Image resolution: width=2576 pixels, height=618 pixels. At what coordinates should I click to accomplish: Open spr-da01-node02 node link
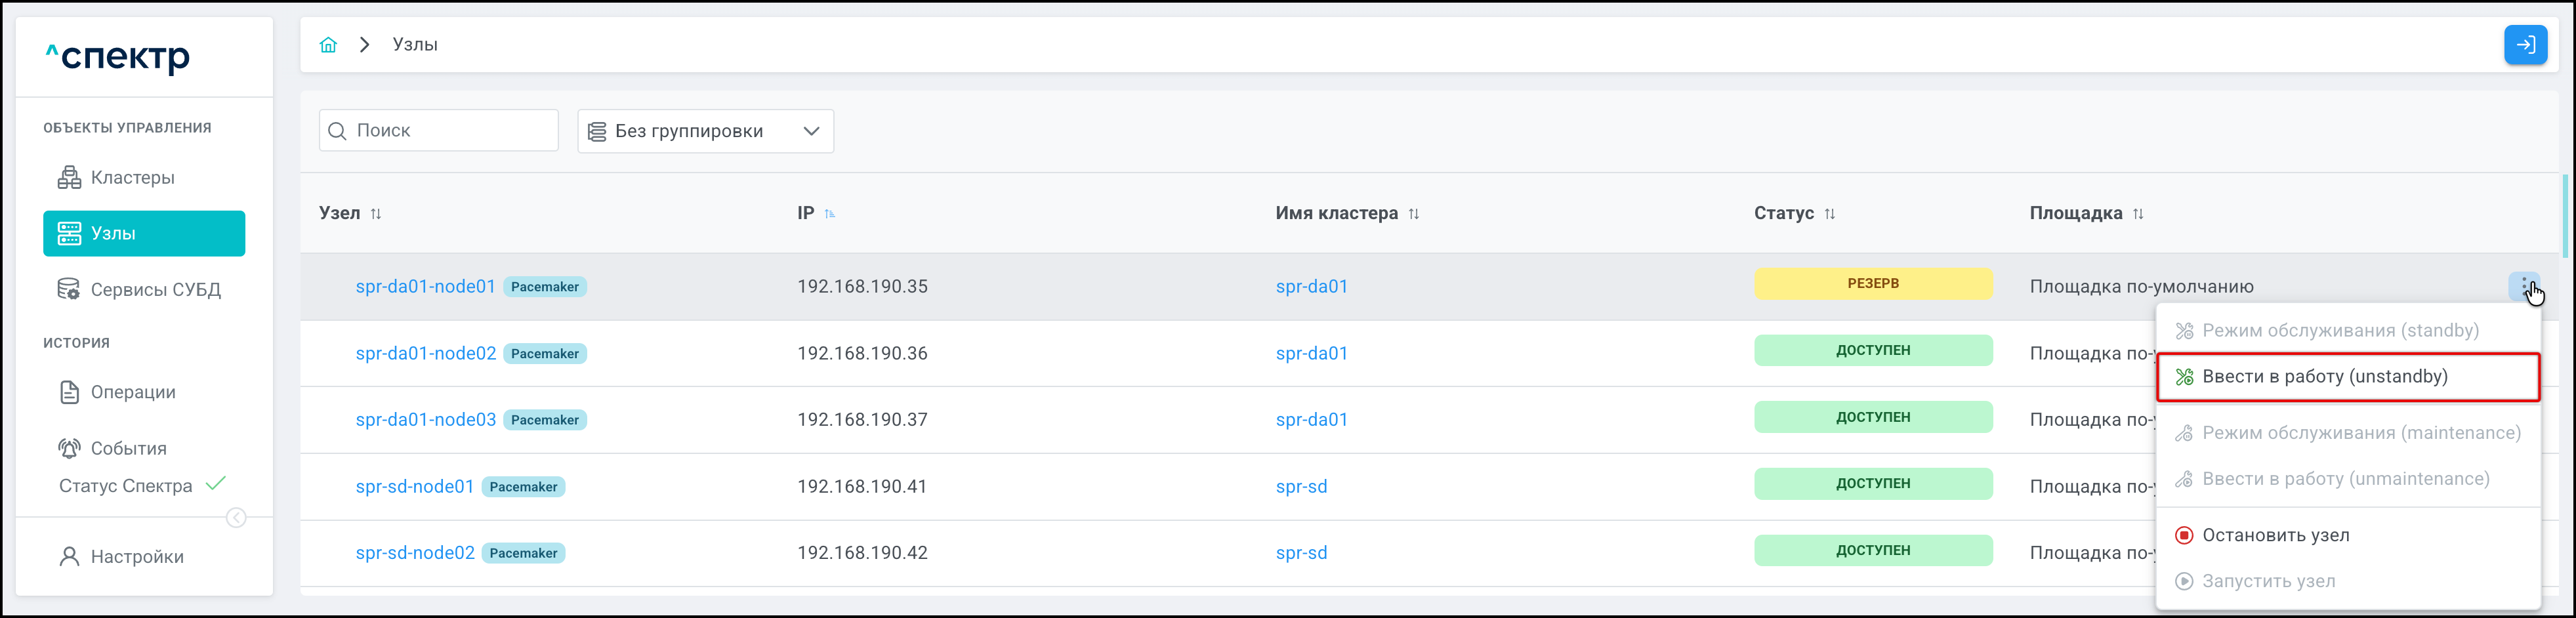425,354
